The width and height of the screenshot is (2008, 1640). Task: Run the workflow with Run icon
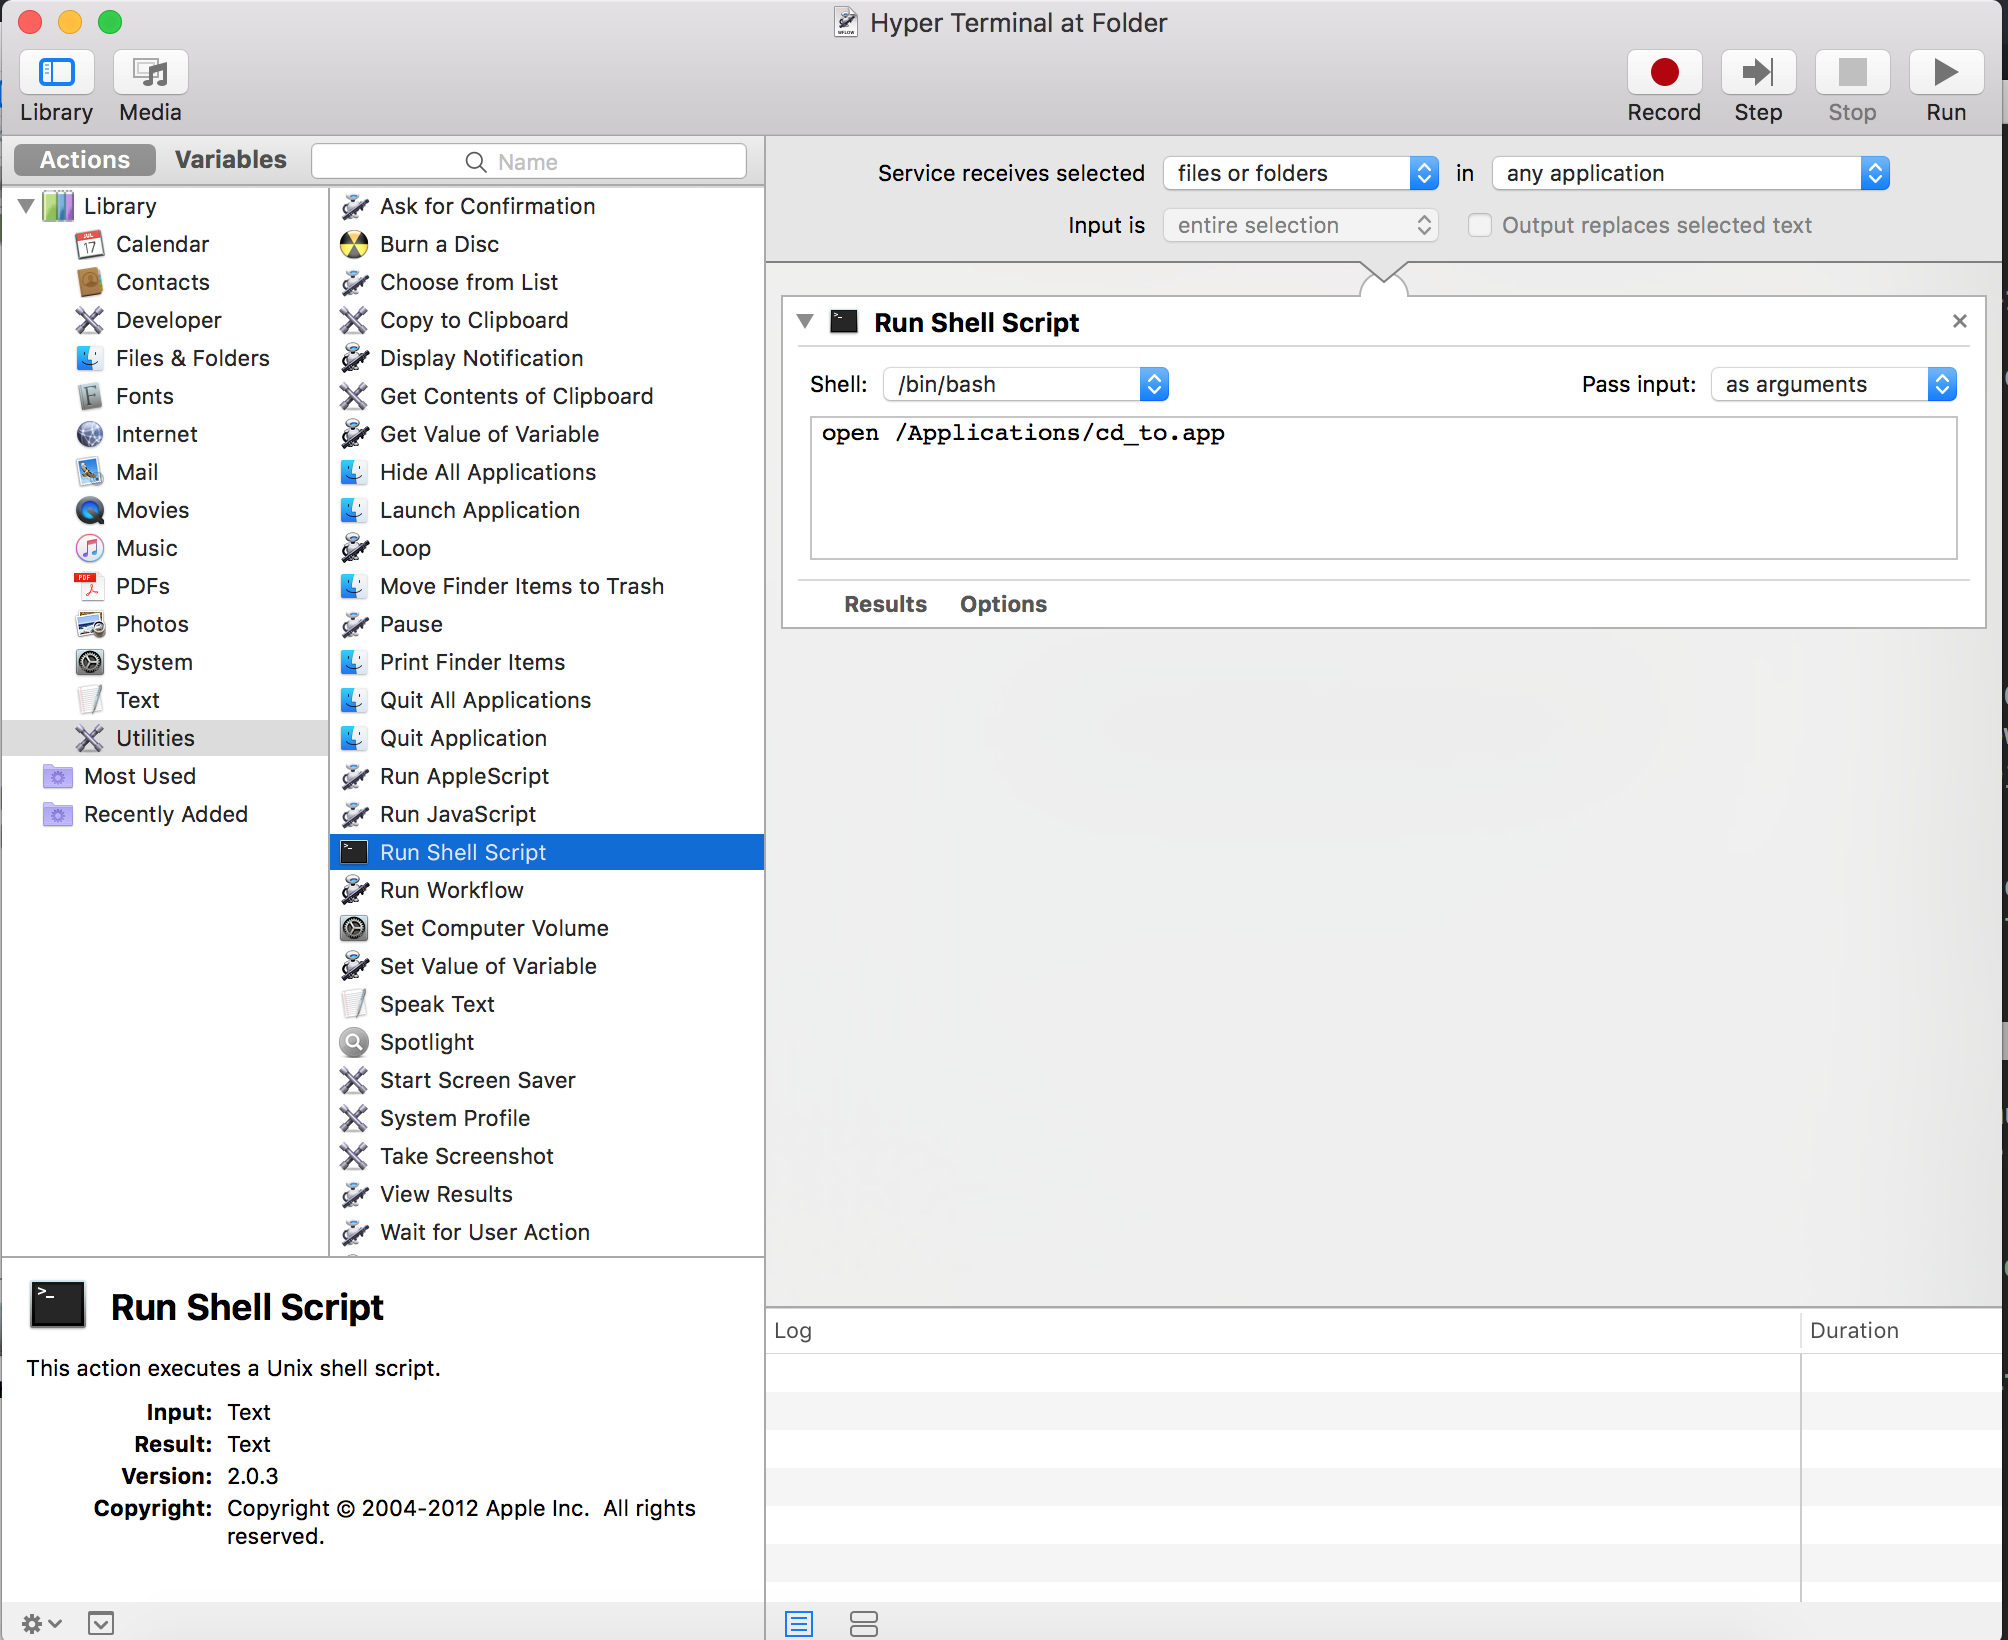pyautogui.click(x=1945, y=73)
